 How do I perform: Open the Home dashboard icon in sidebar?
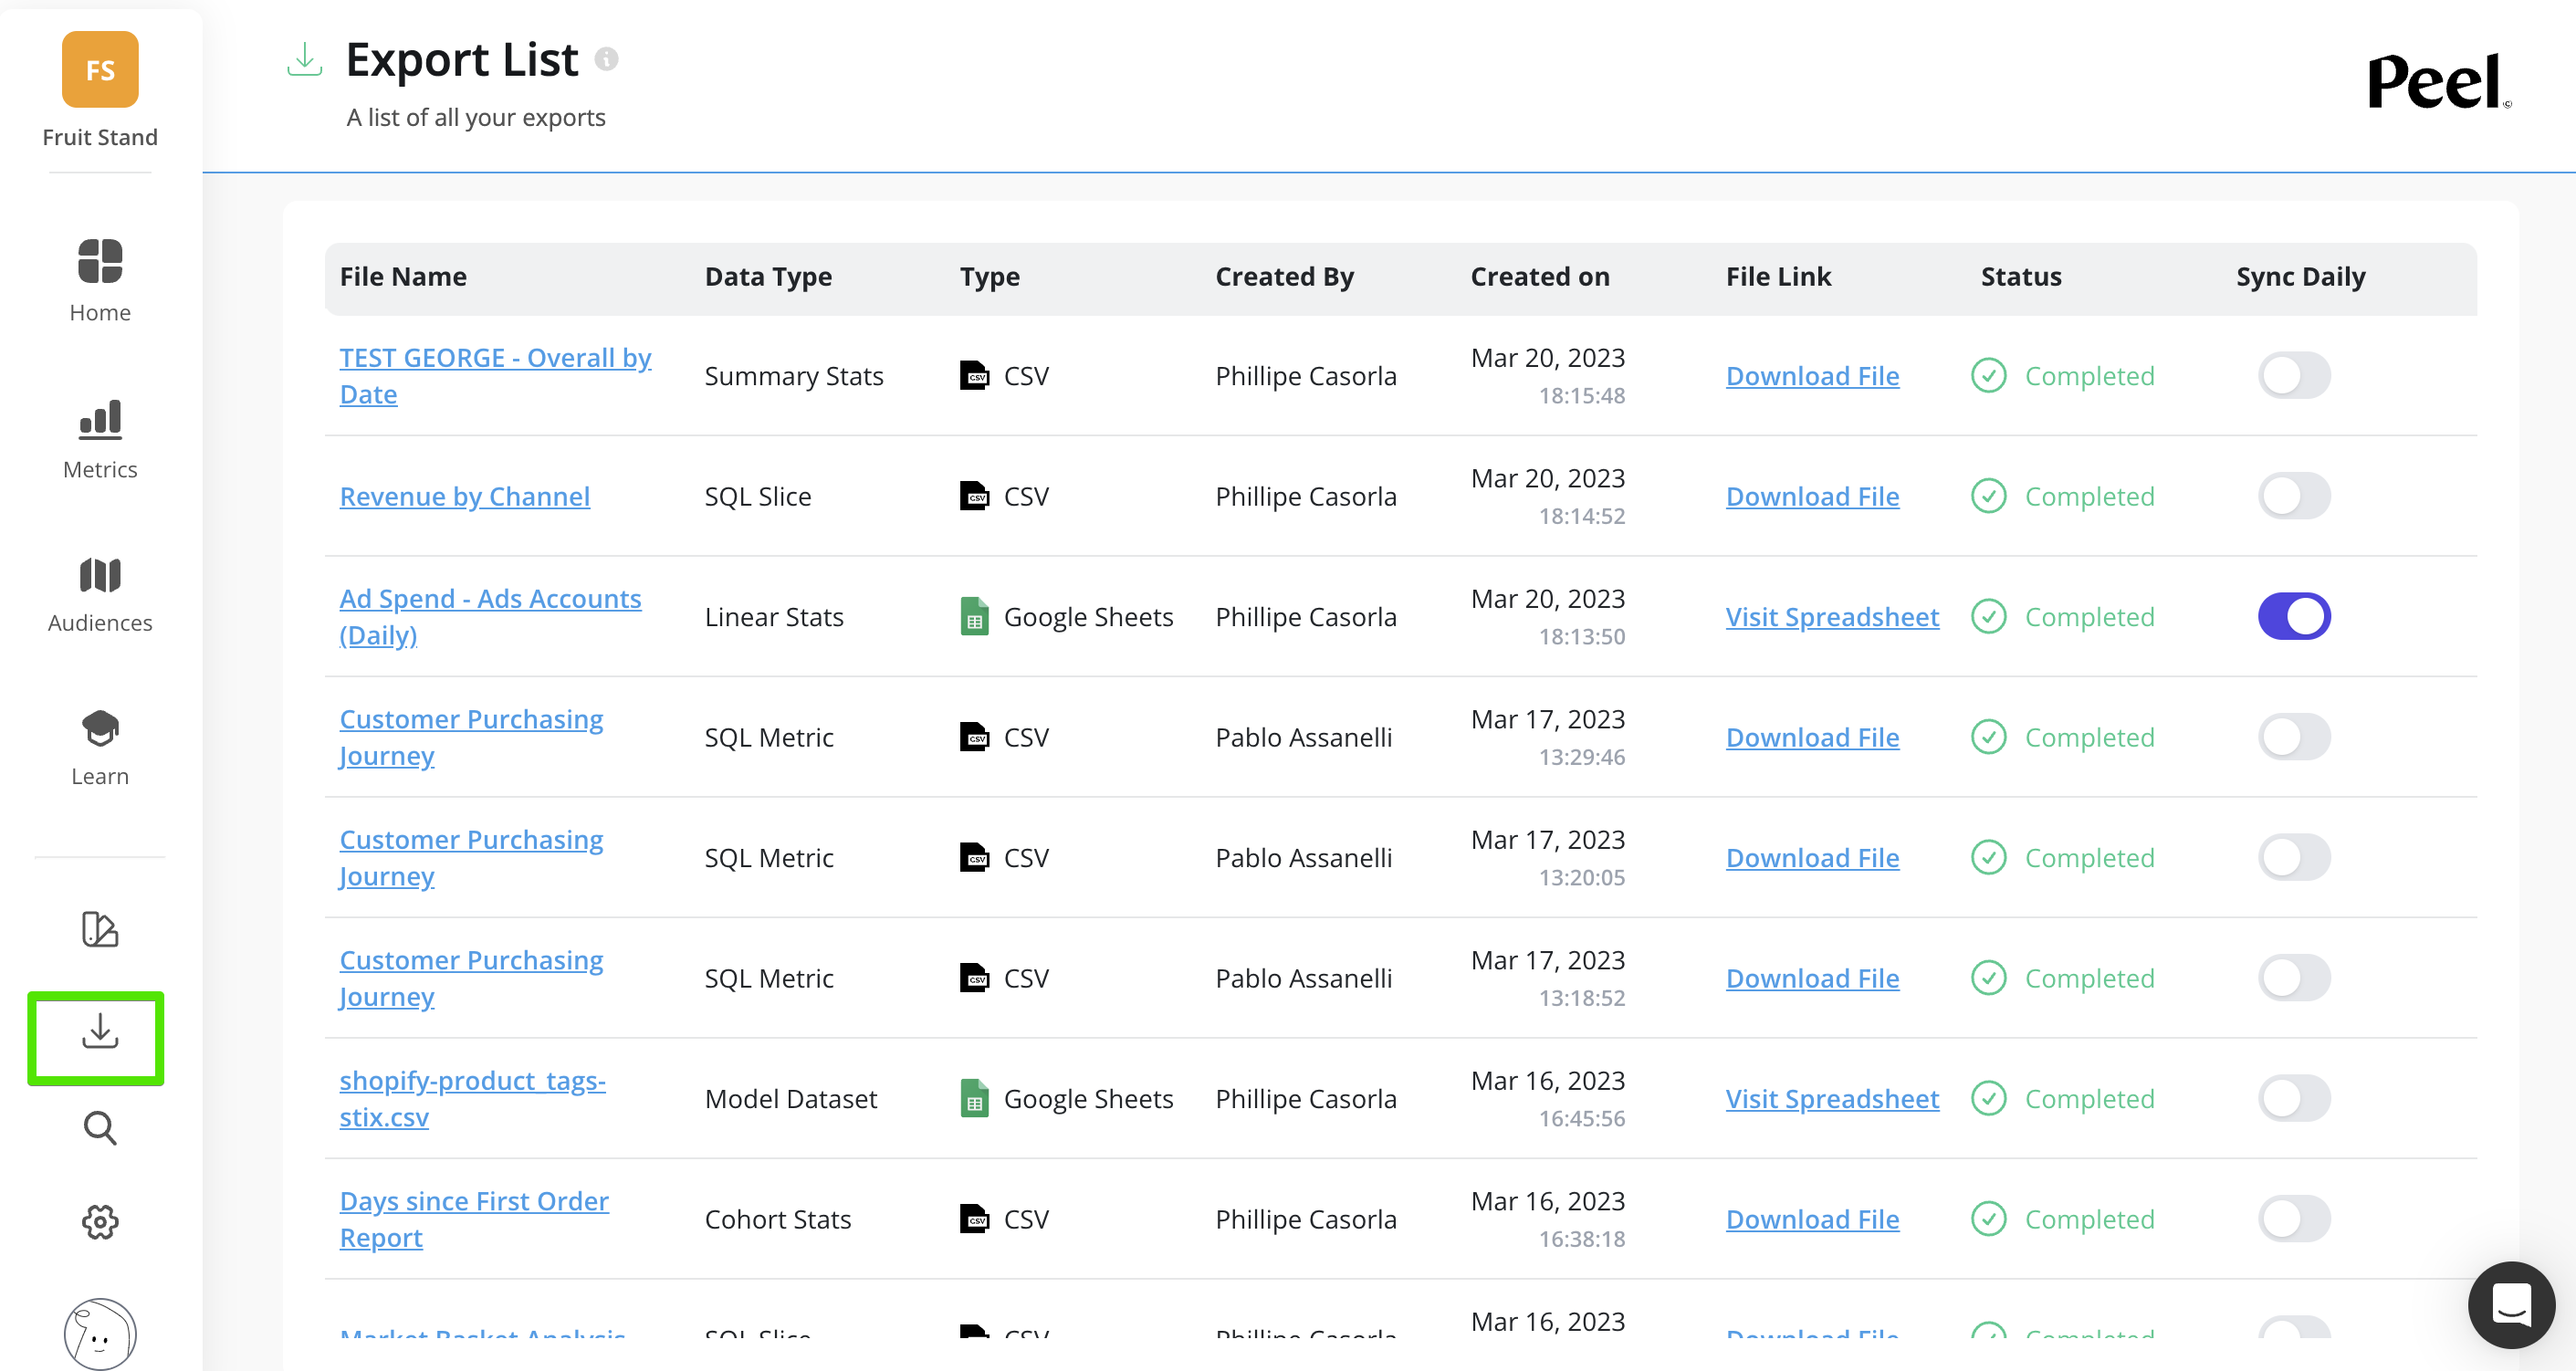click(100, 262)
